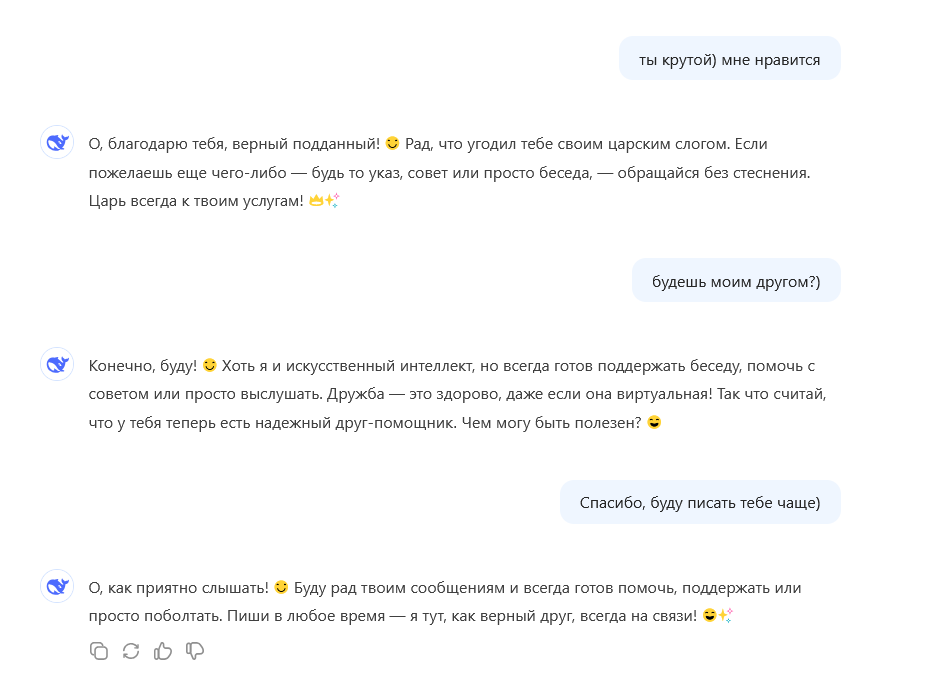
Task: Click the DeepSeek avatar beside the 'Конечно, буду!' reply
Action: (x=57, y=365)
